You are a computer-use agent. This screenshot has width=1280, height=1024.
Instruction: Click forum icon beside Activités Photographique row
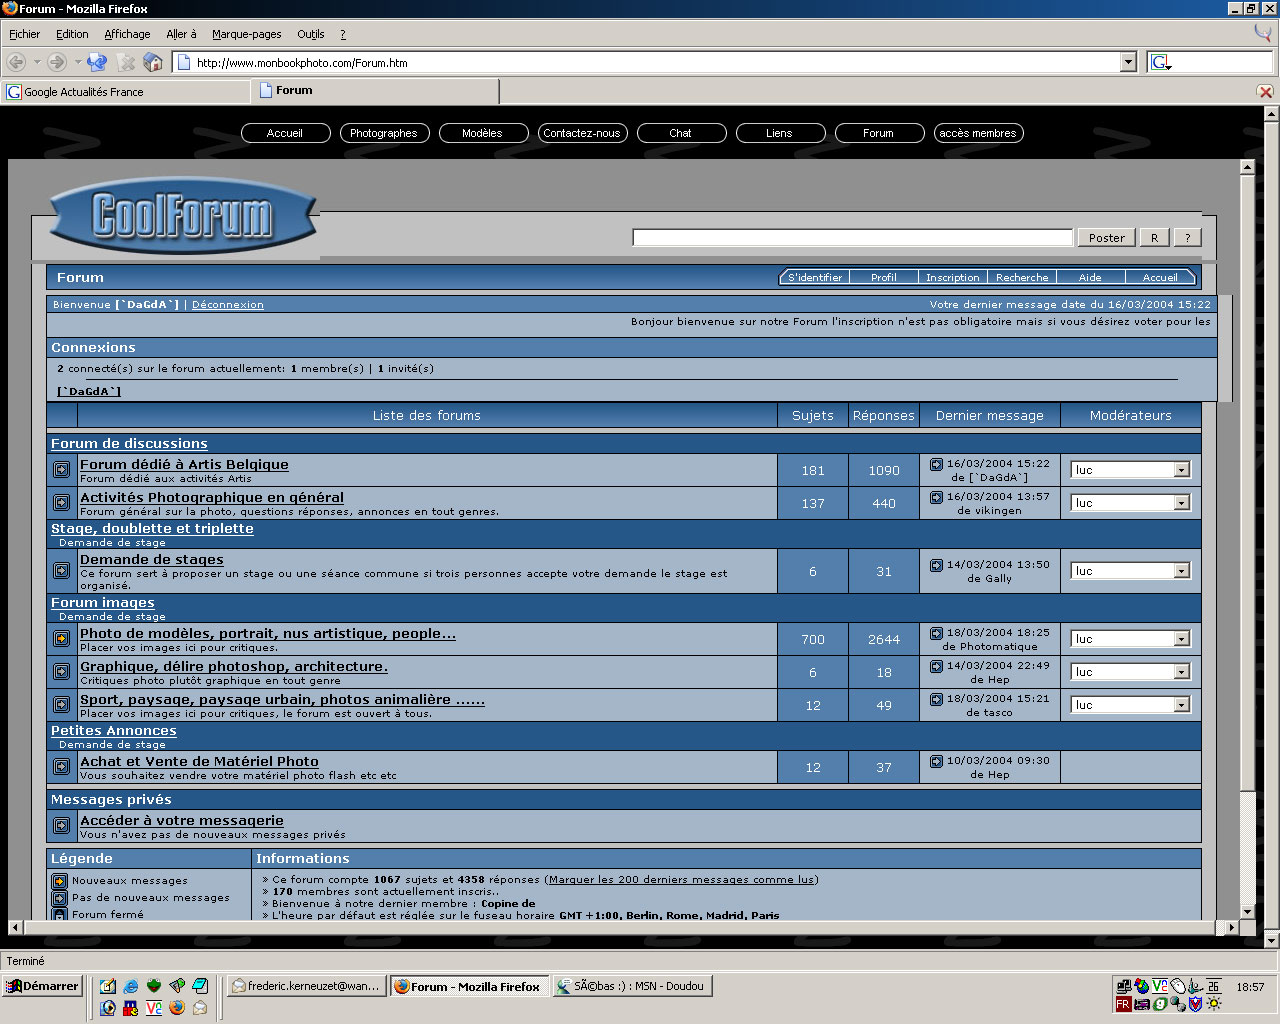[x=61, y=502]
